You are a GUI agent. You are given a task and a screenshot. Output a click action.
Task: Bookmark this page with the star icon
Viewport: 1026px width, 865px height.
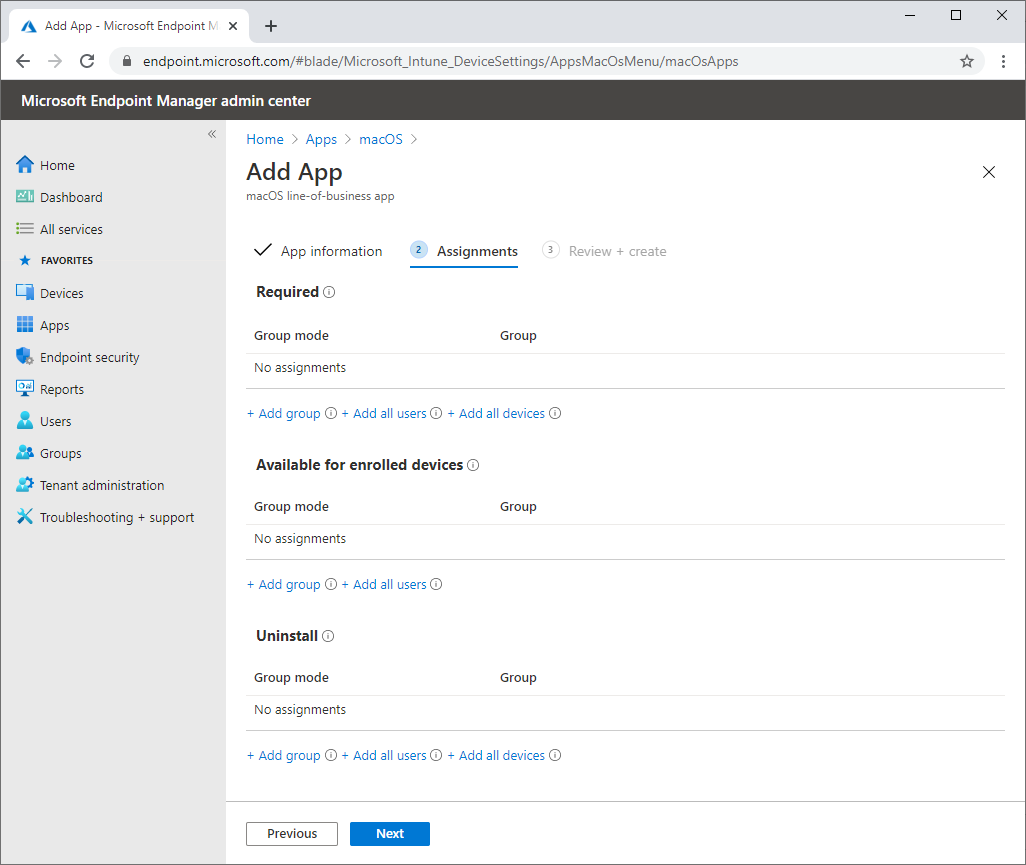966,62
